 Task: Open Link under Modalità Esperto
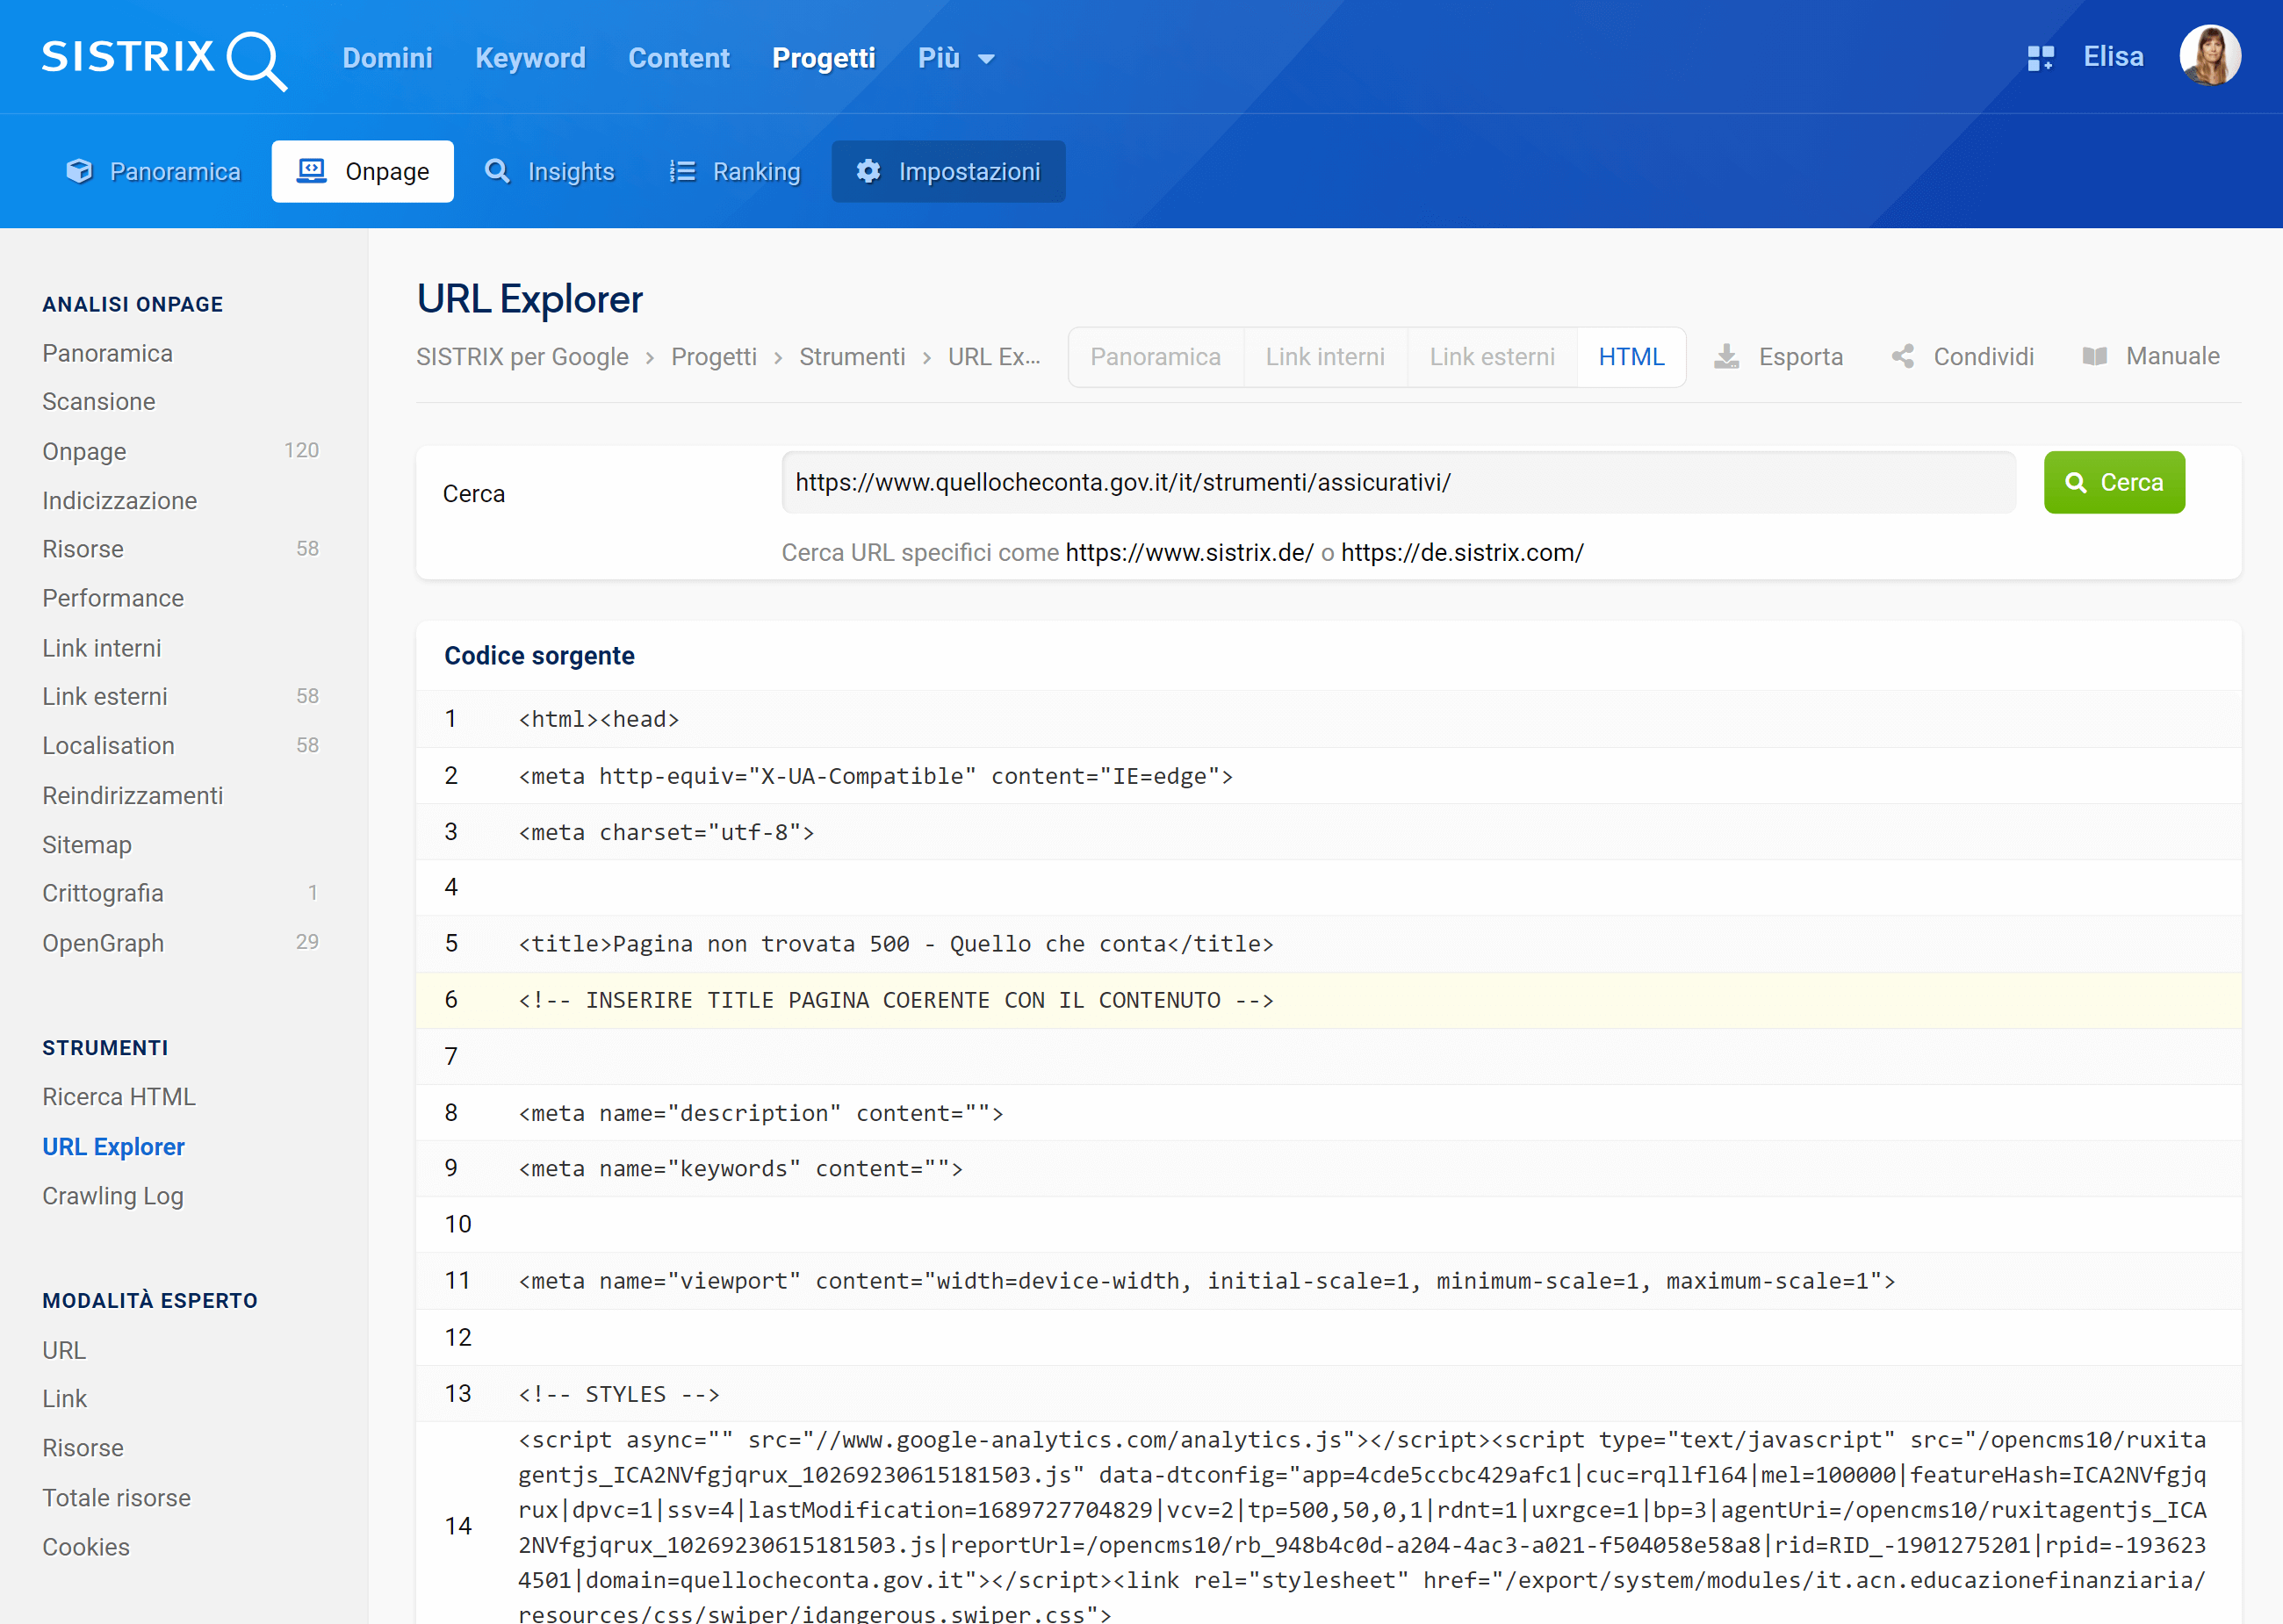(x=64, y=1399)
